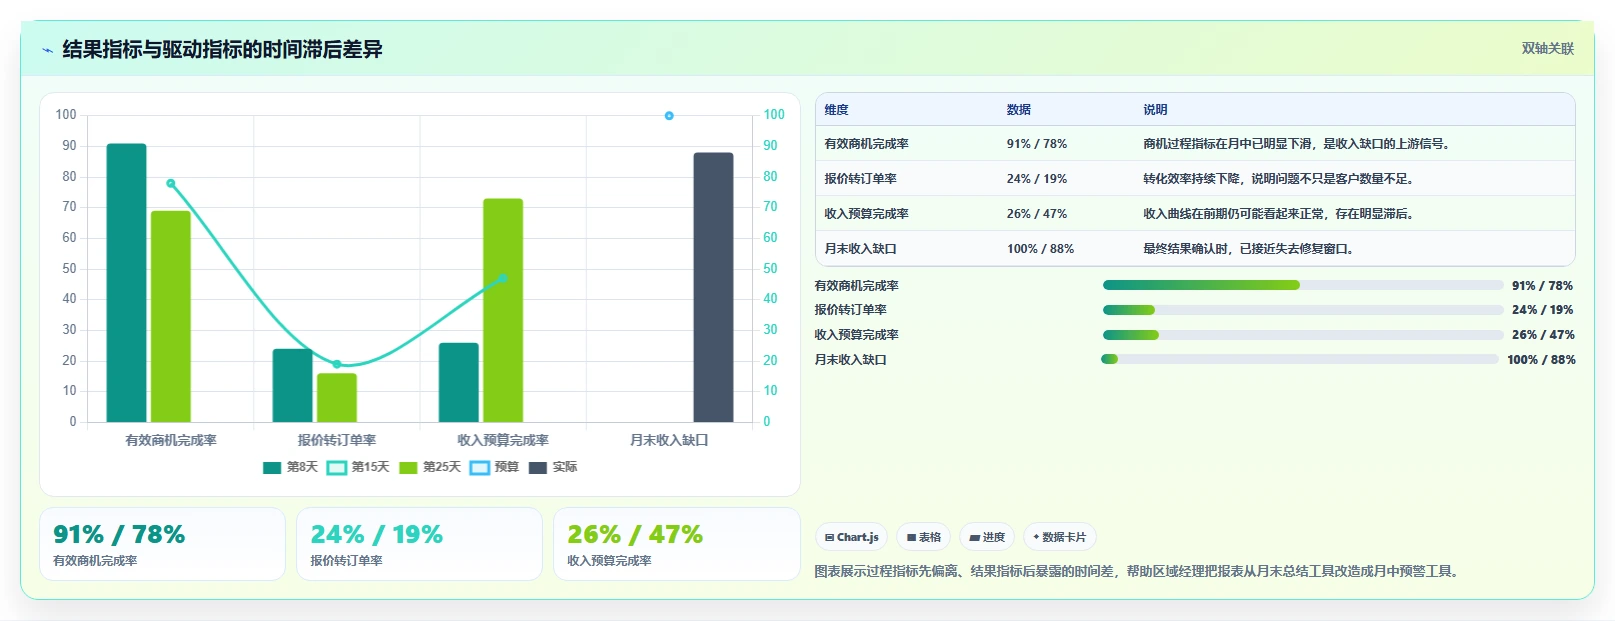
Task: Click the 双轴关联 badge
Action: point(1547,48)
